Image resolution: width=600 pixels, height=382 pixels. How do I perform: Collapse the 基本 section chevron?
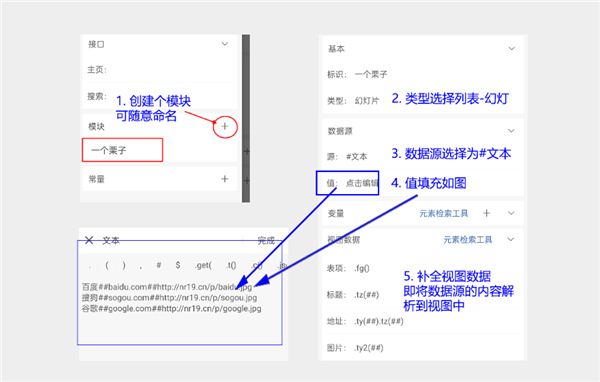click(511, 49)
